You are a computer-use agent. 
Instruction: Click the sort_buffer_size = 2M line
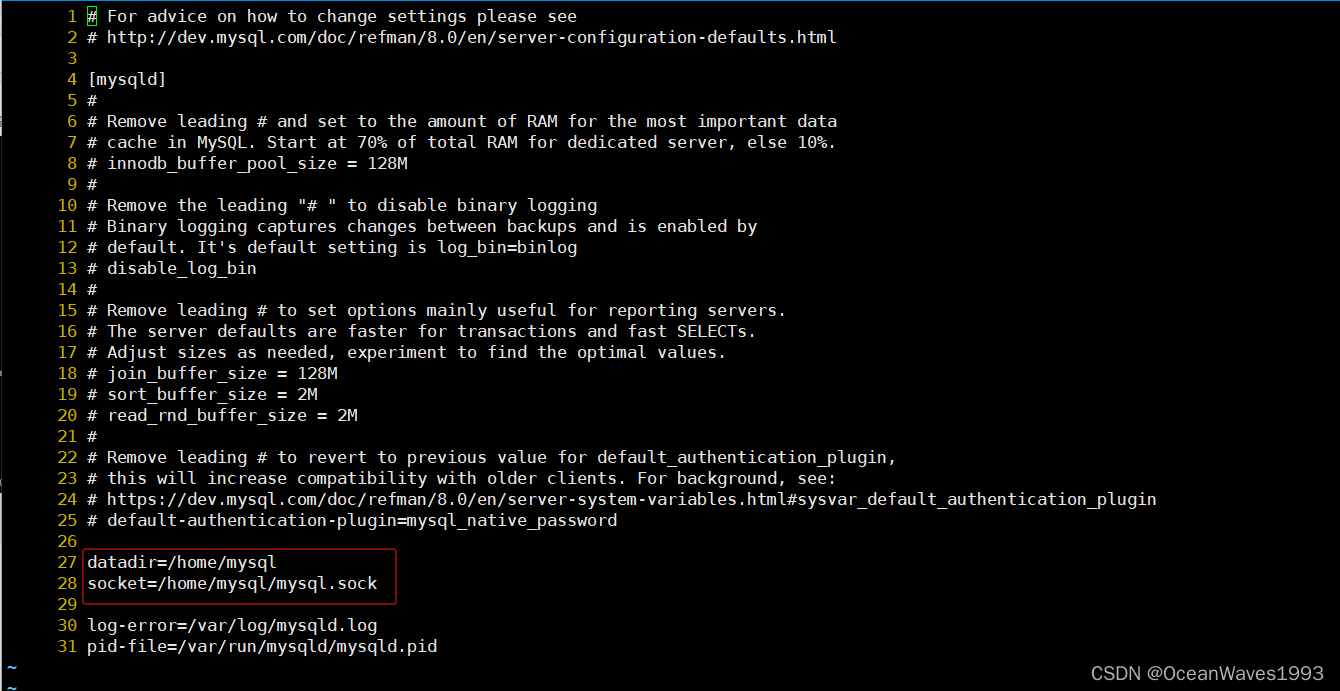pyautogui.click(x=202, y=394)
